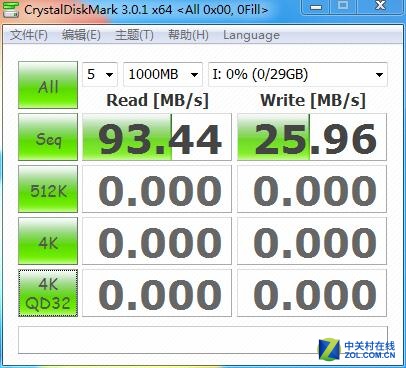Run all benchmarks with All button
406x368 pixels.
pyautogui.click(x=48, y=85)
